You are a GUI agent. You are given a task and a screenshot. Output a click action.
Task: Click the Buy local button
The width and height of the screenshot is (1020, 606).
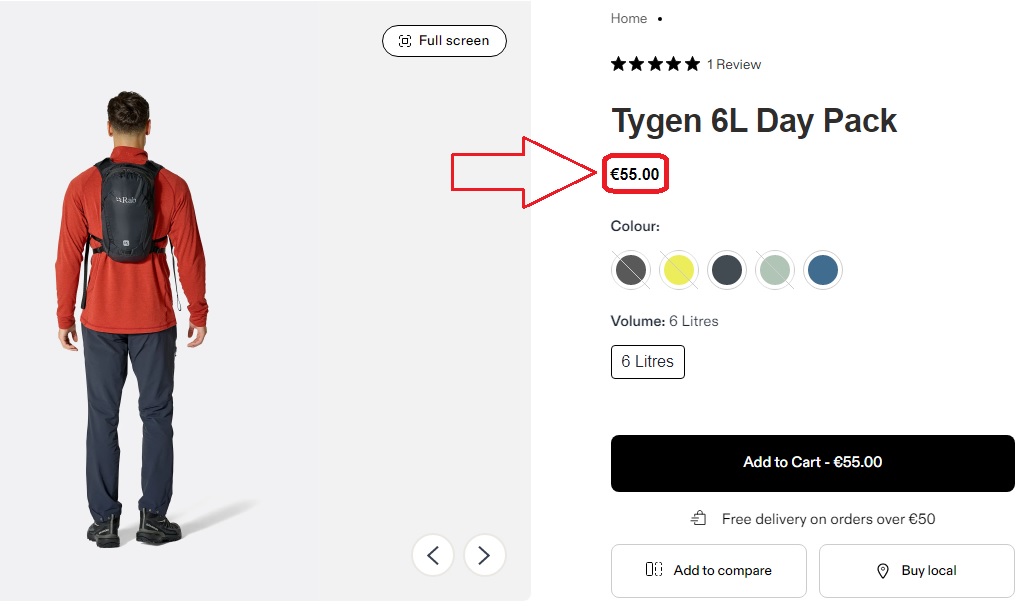pos(916,570)
